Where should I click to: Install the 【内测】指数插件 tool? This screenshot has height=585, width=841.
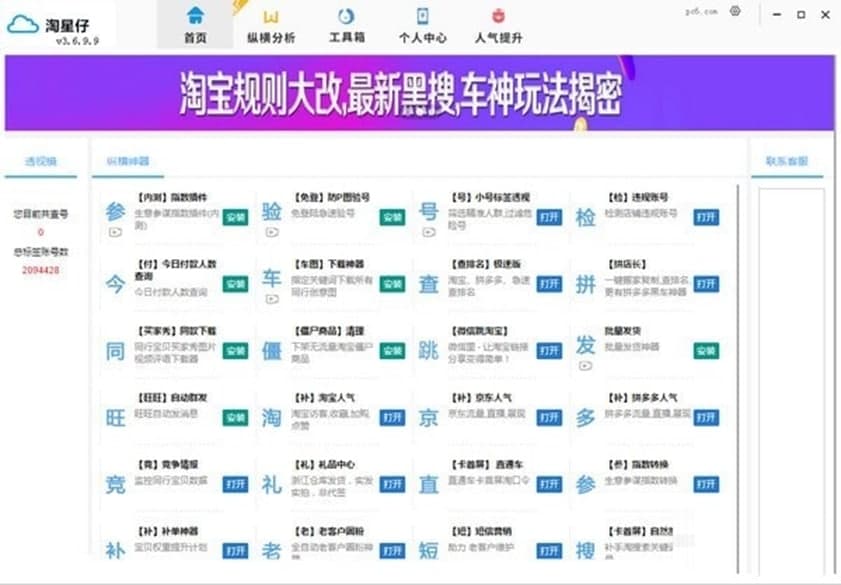click(x=235, y=217)
